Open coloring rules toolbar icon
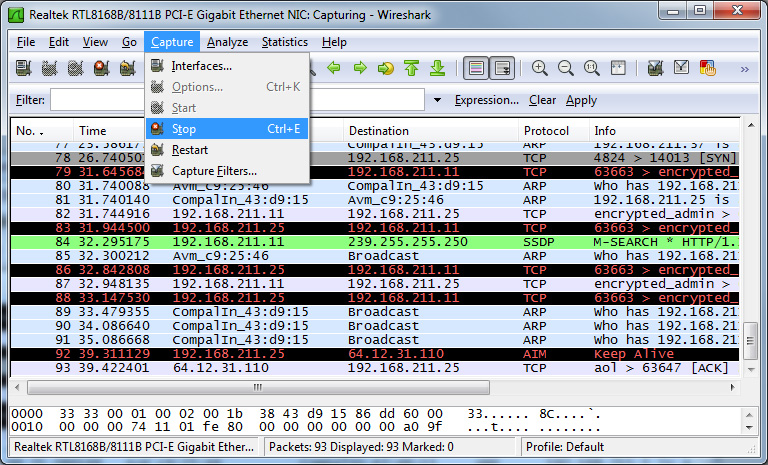 coord(708,69)
